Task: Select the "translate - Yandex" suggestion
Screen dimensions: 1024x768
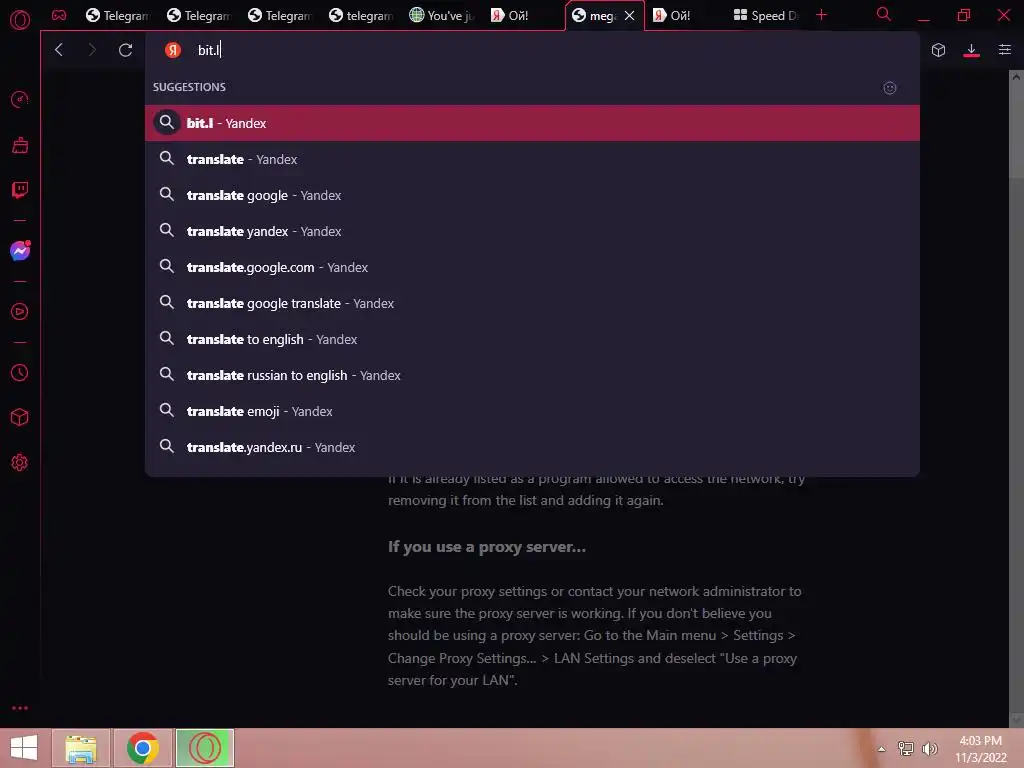Action: pos(532,159)
